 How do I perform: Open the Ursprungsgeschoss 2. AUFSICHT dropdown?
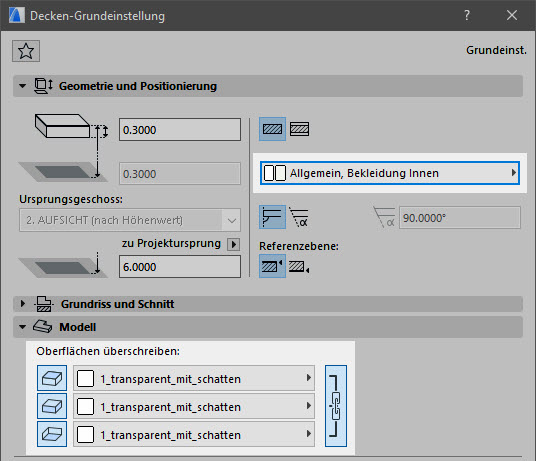click(x=130, y=220)
